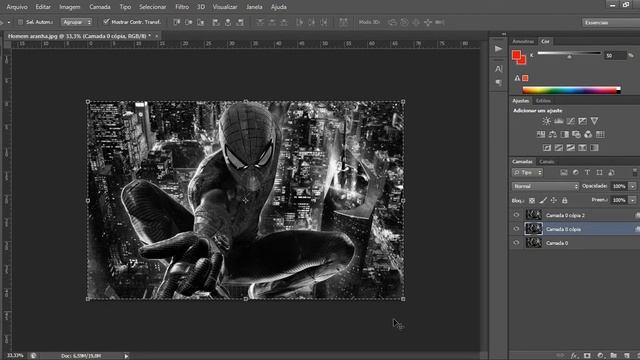The image size is (640, 360).
Task: Toggle the layer filter switch
Action: tap(635, 172)
